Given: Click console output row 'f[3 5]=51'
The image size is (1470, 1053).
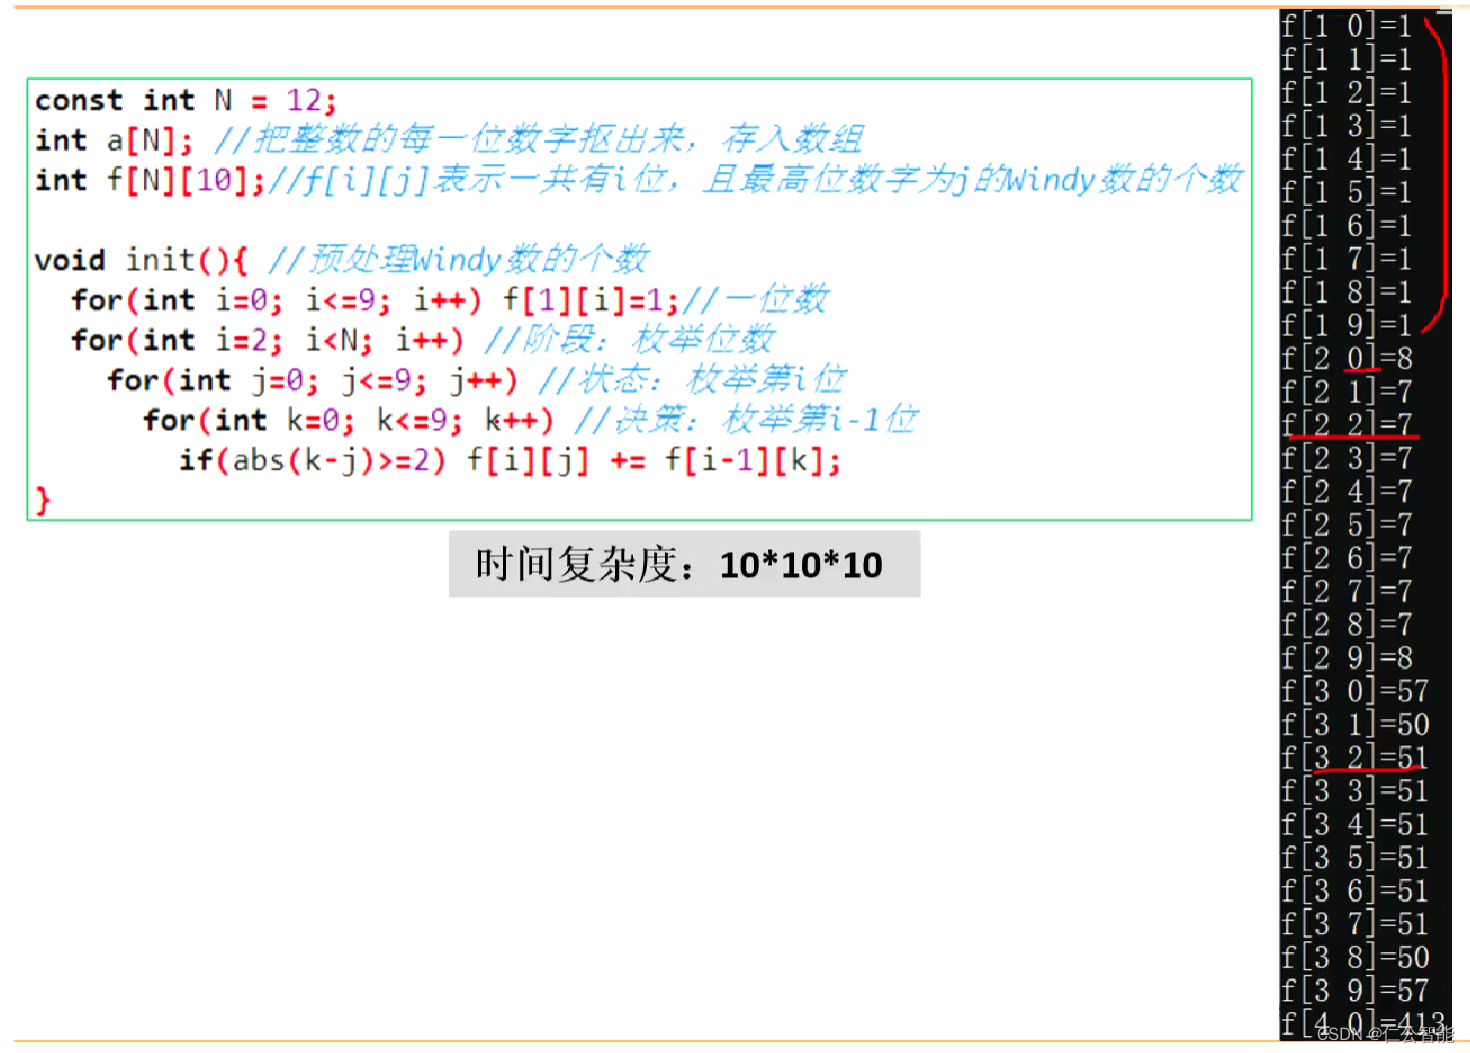Looking at the screenshot, I should 1355,858.
